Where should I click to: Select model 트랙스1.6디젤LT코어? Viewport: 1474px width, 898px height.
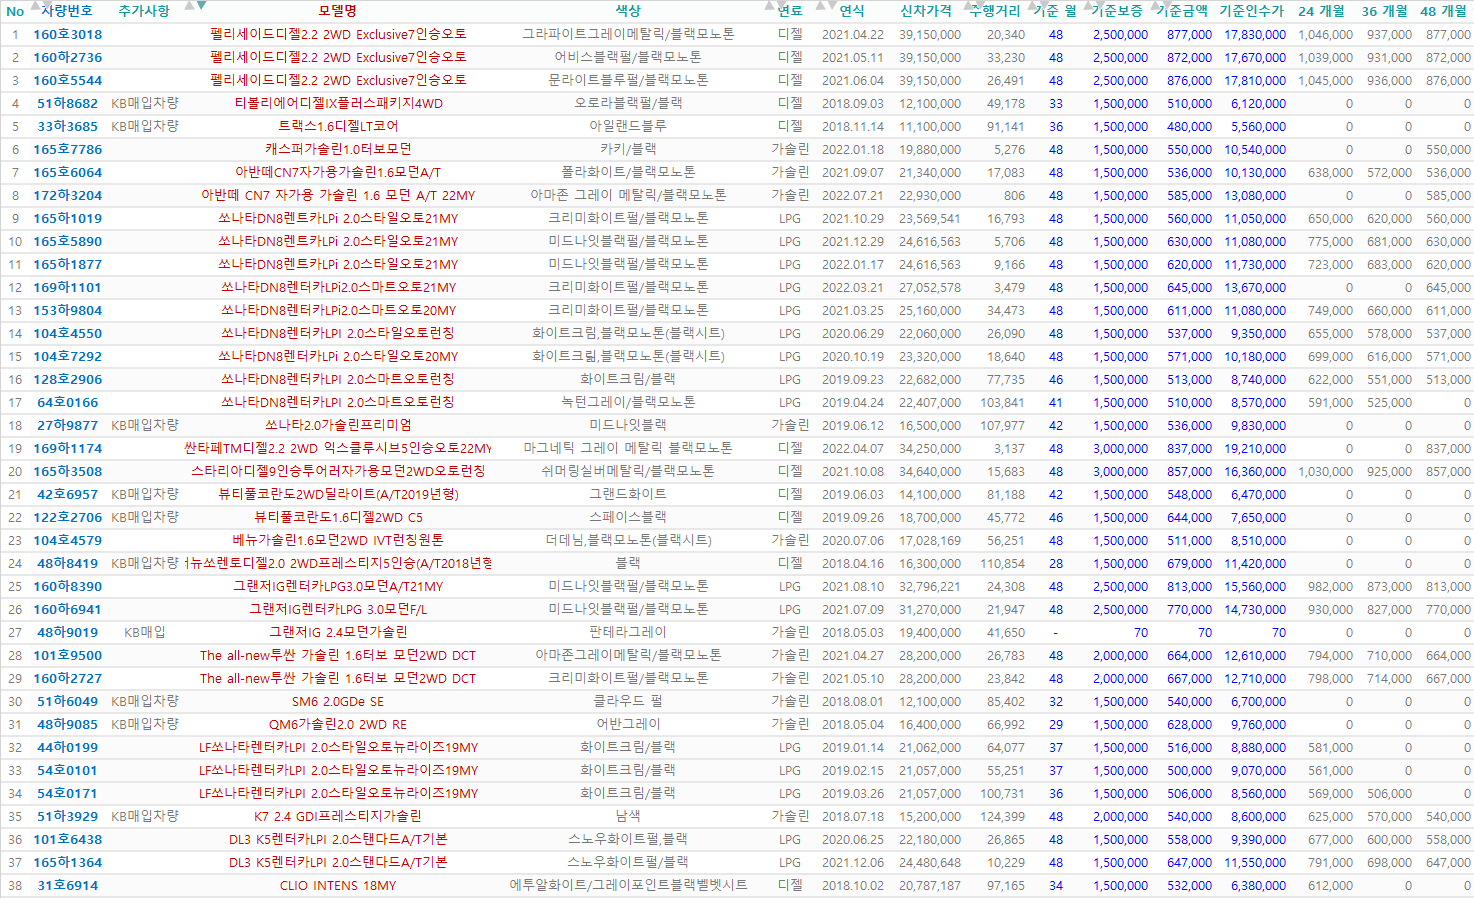(338, 126)
